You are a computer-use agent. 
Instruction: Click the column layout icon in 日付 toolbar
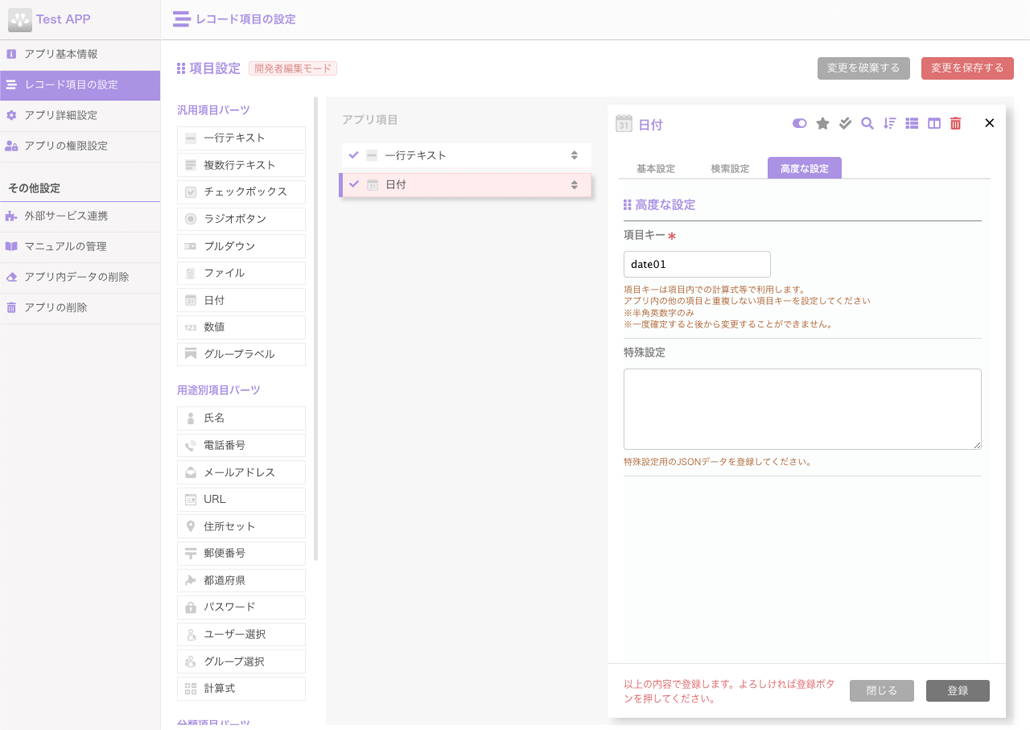[x=933, y=123]
